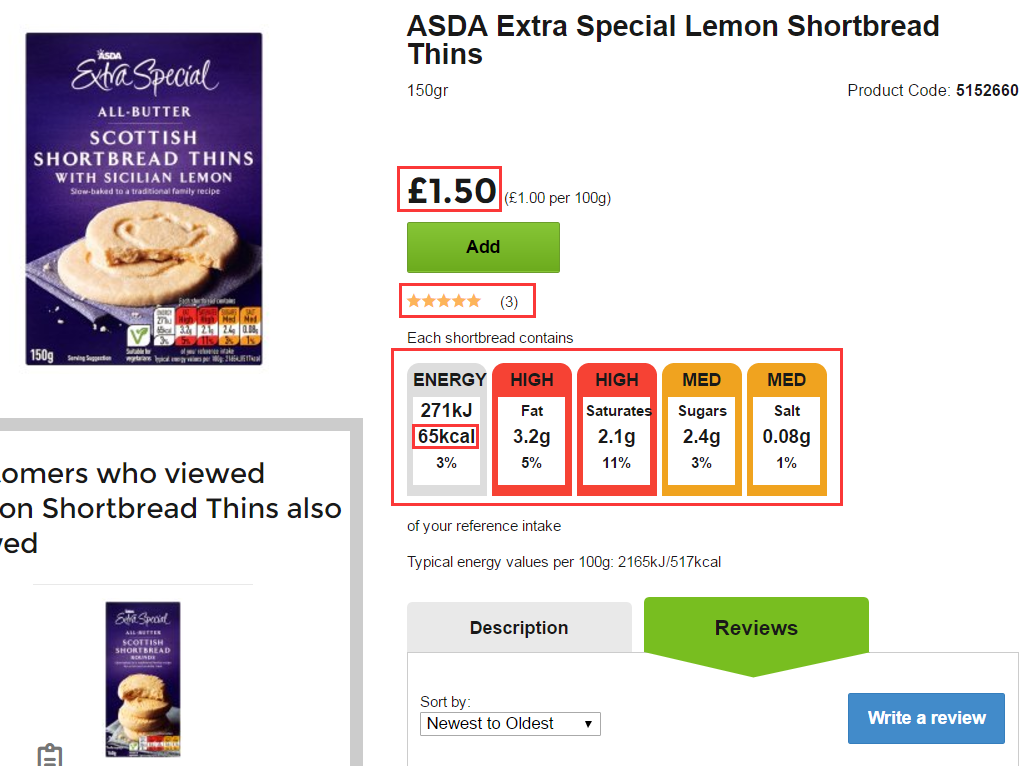Select the HIGH Fat nutrition badge
The image size is (1031, 766).
click(x=531, y=427)
